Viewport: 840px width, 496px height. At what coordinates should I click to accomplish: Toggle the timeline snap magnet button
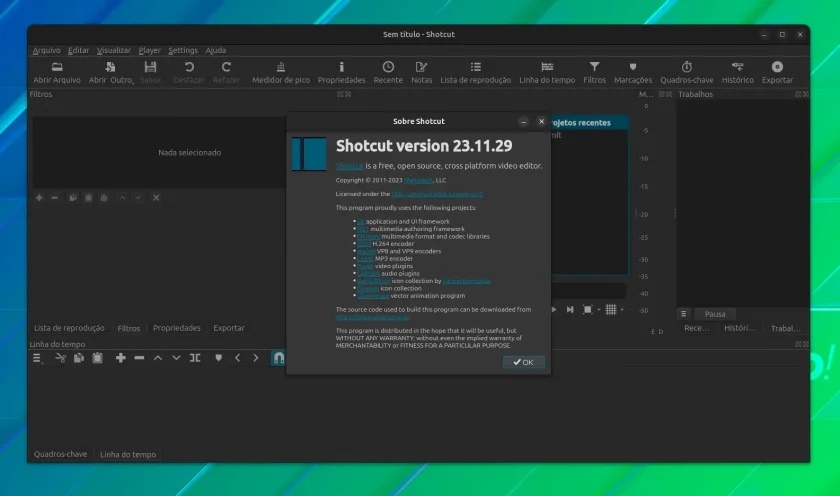click(x=279, y=358)
